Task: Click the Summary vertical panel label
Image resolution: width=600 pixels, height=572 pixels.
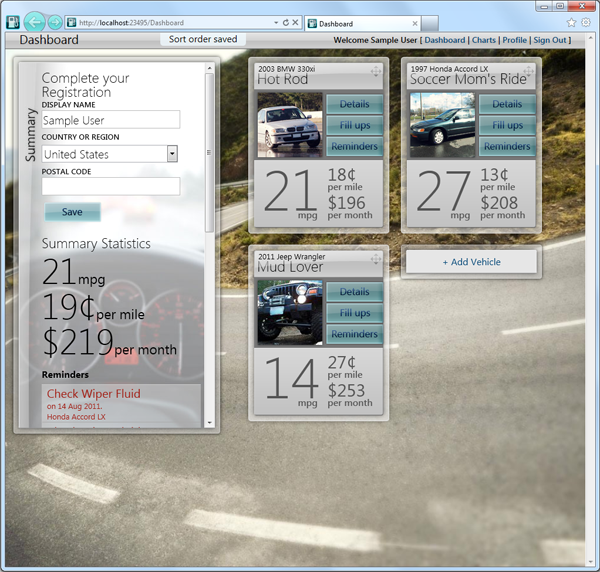Action: pyautogui.click(x=31, y=135)
